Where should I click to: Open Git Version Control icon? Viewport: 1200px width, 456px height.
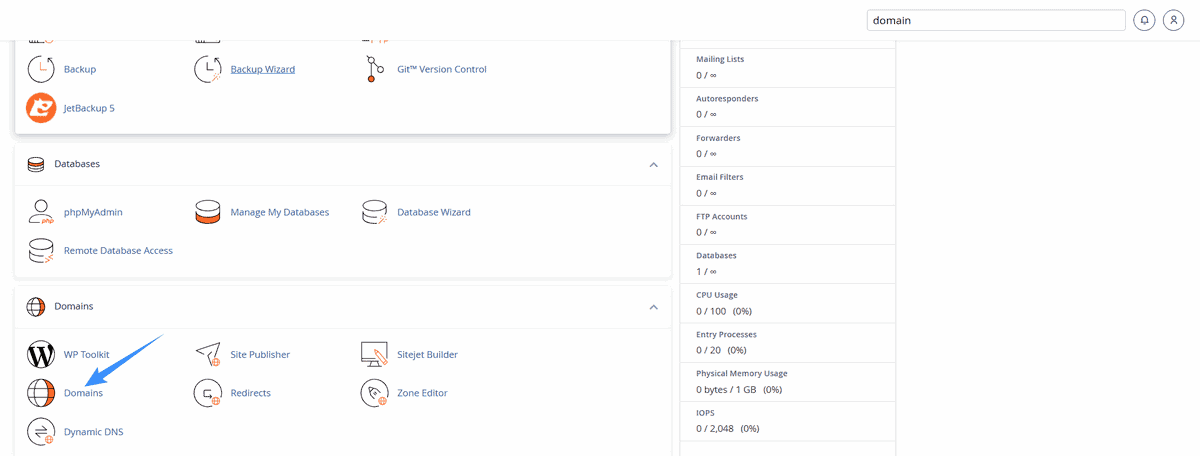tap(375, 69)
